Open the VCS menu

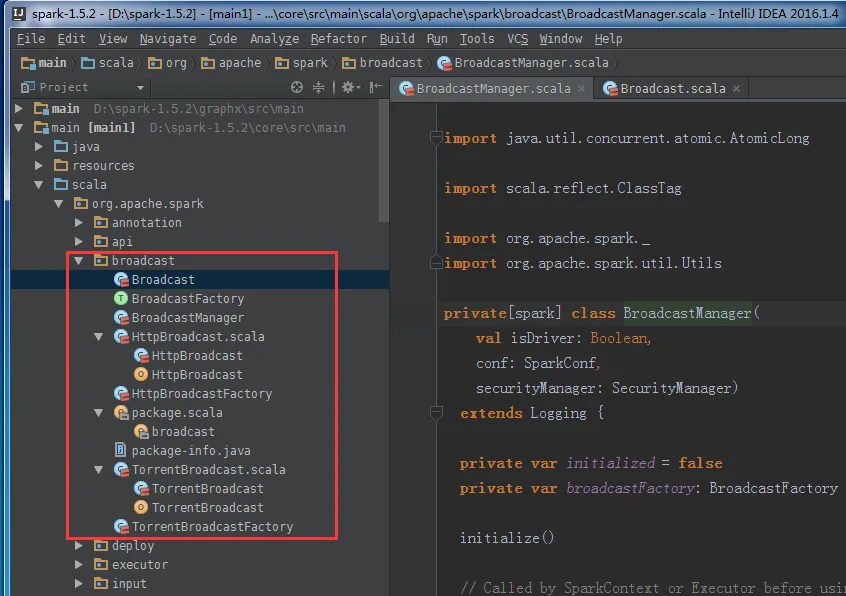click(517, 39)
